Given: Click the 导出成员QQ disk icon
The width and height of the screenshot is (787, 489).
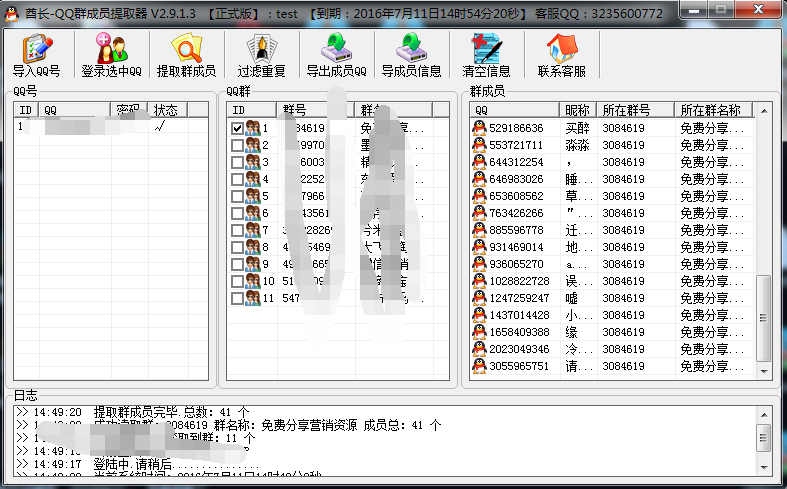Looking at the screenshot, I should [x=336, y=48].
